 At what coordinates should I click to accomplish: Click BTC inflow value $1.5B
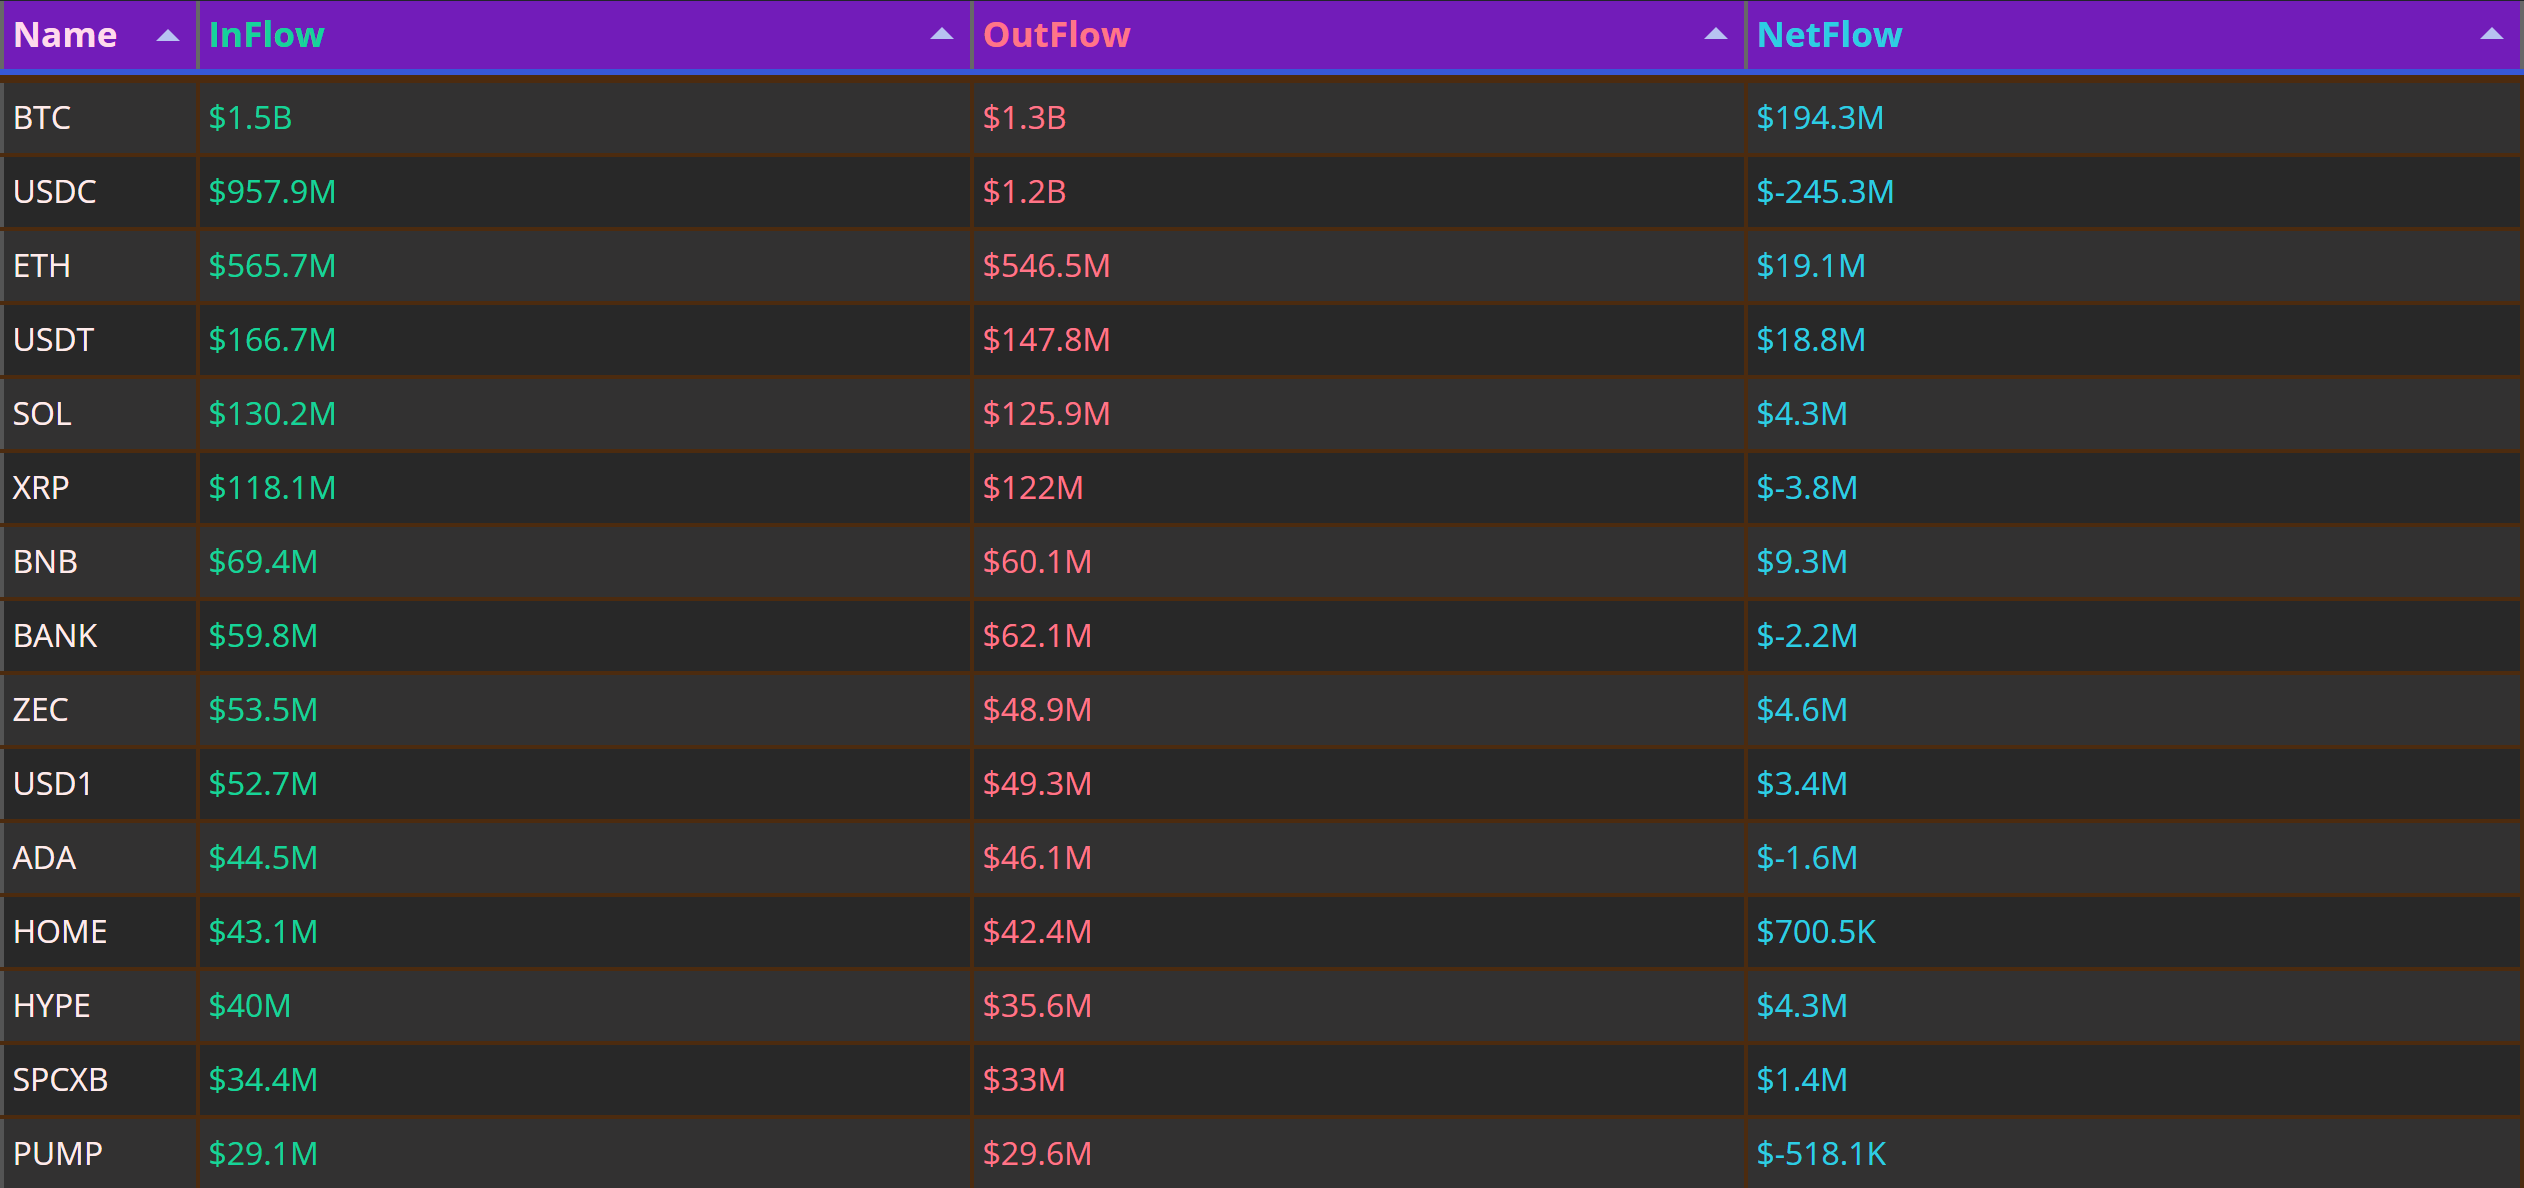pos(250,118)
